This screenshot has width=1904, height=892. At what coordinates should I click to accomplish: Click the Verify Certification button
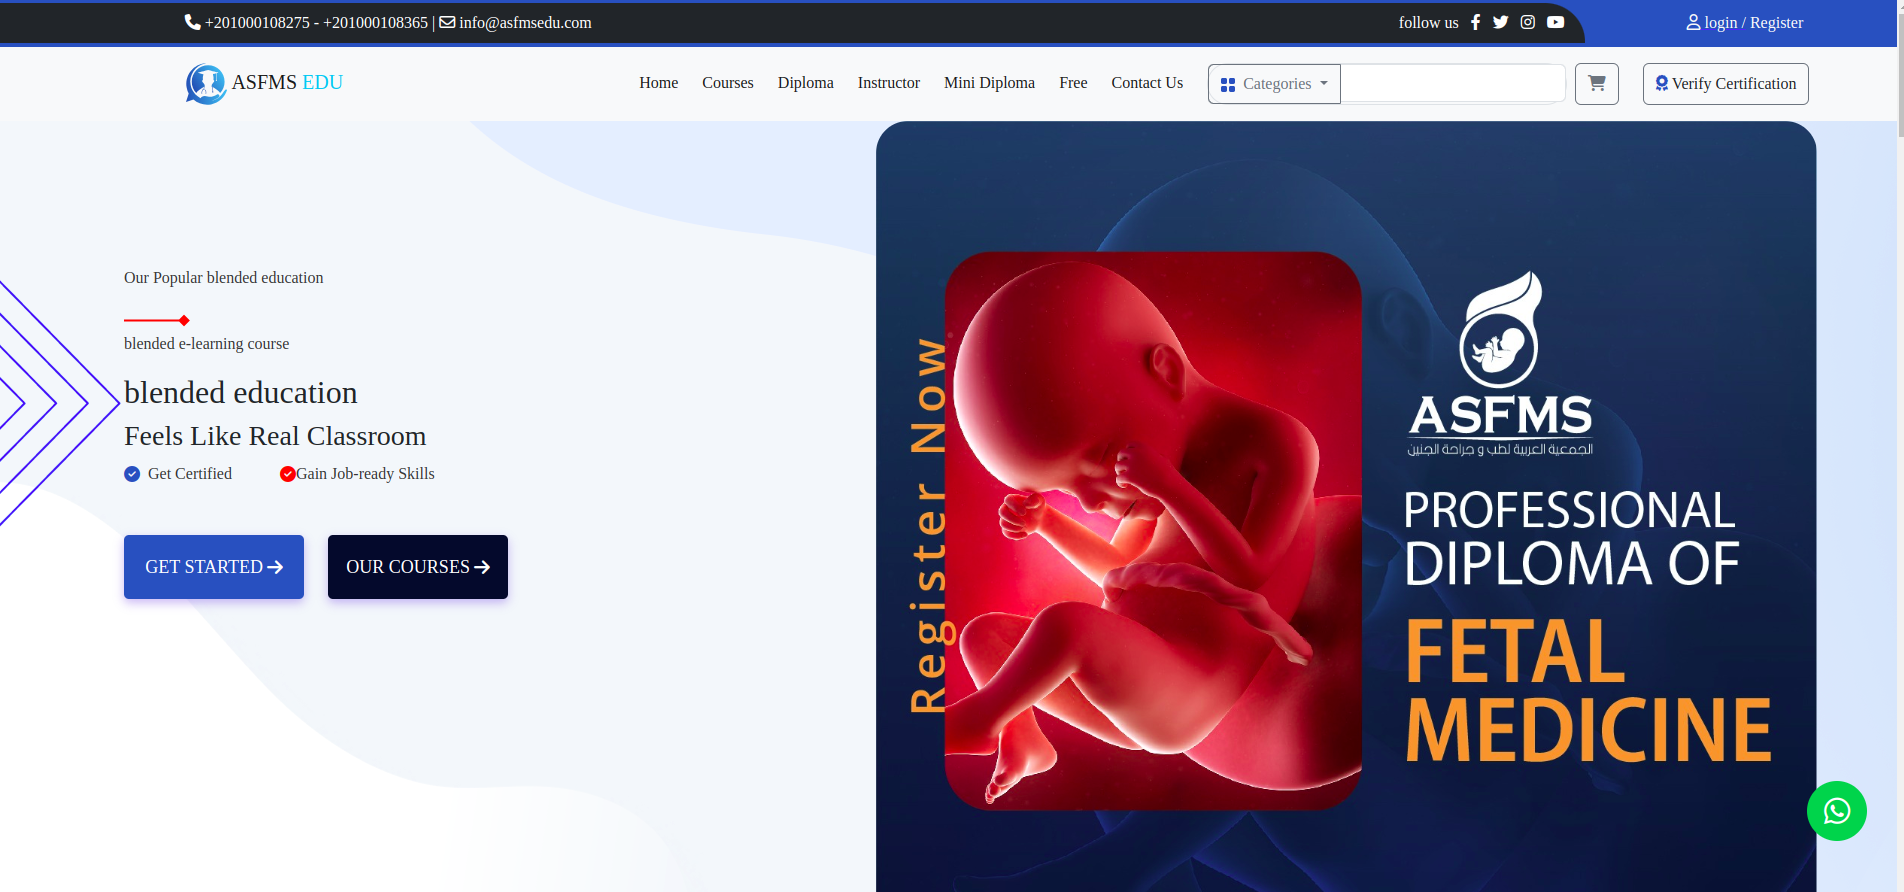click(1725, 84)
